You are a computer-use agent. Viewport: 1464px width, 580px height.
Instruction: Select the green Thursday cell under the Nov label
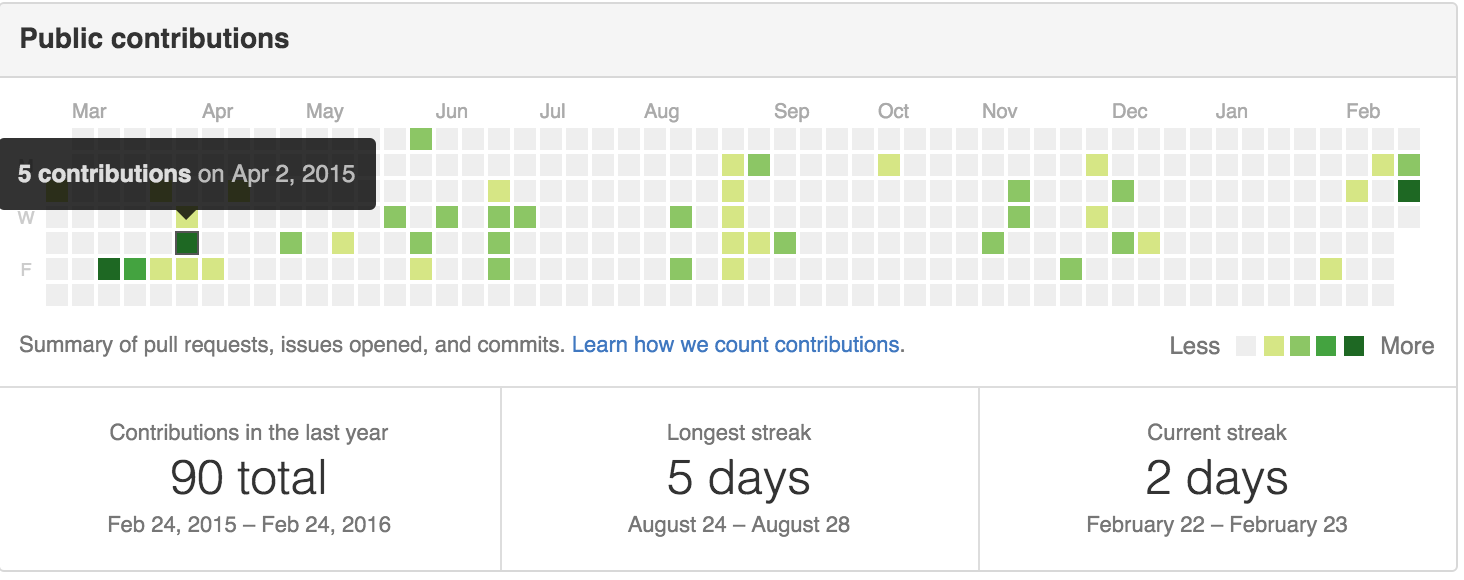993,243
